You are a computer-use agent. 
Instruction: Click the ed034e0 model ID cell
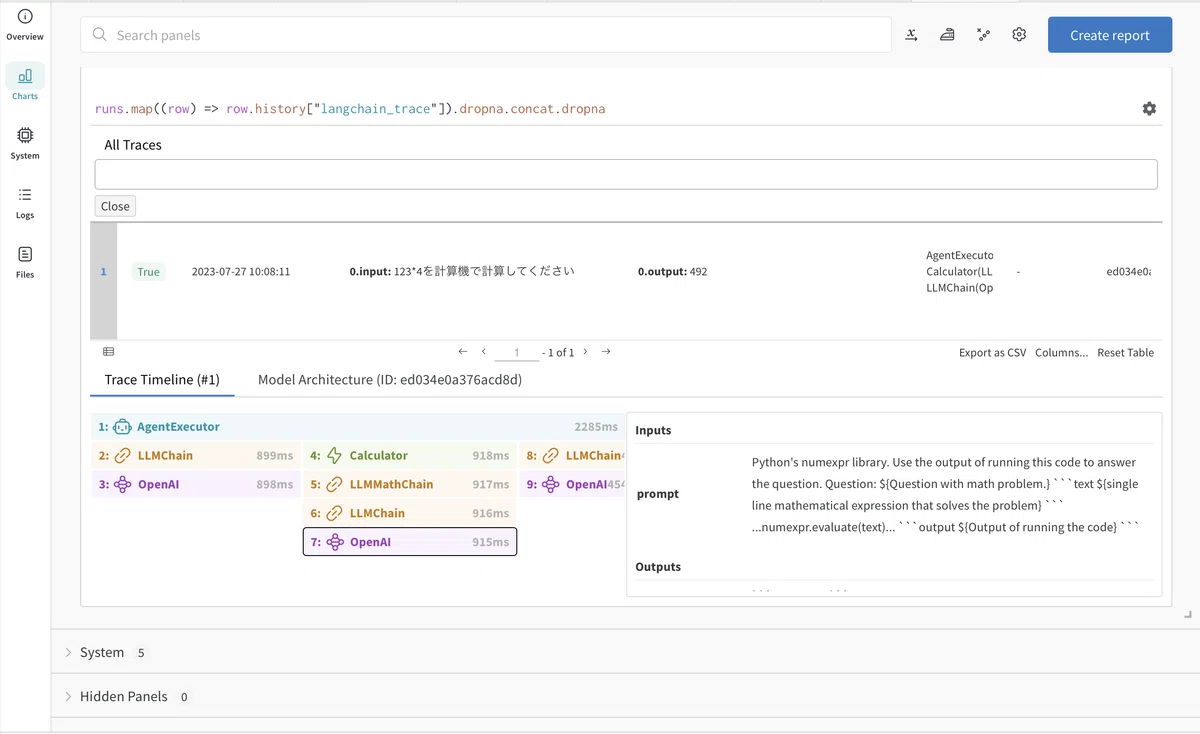point(1128,272)
